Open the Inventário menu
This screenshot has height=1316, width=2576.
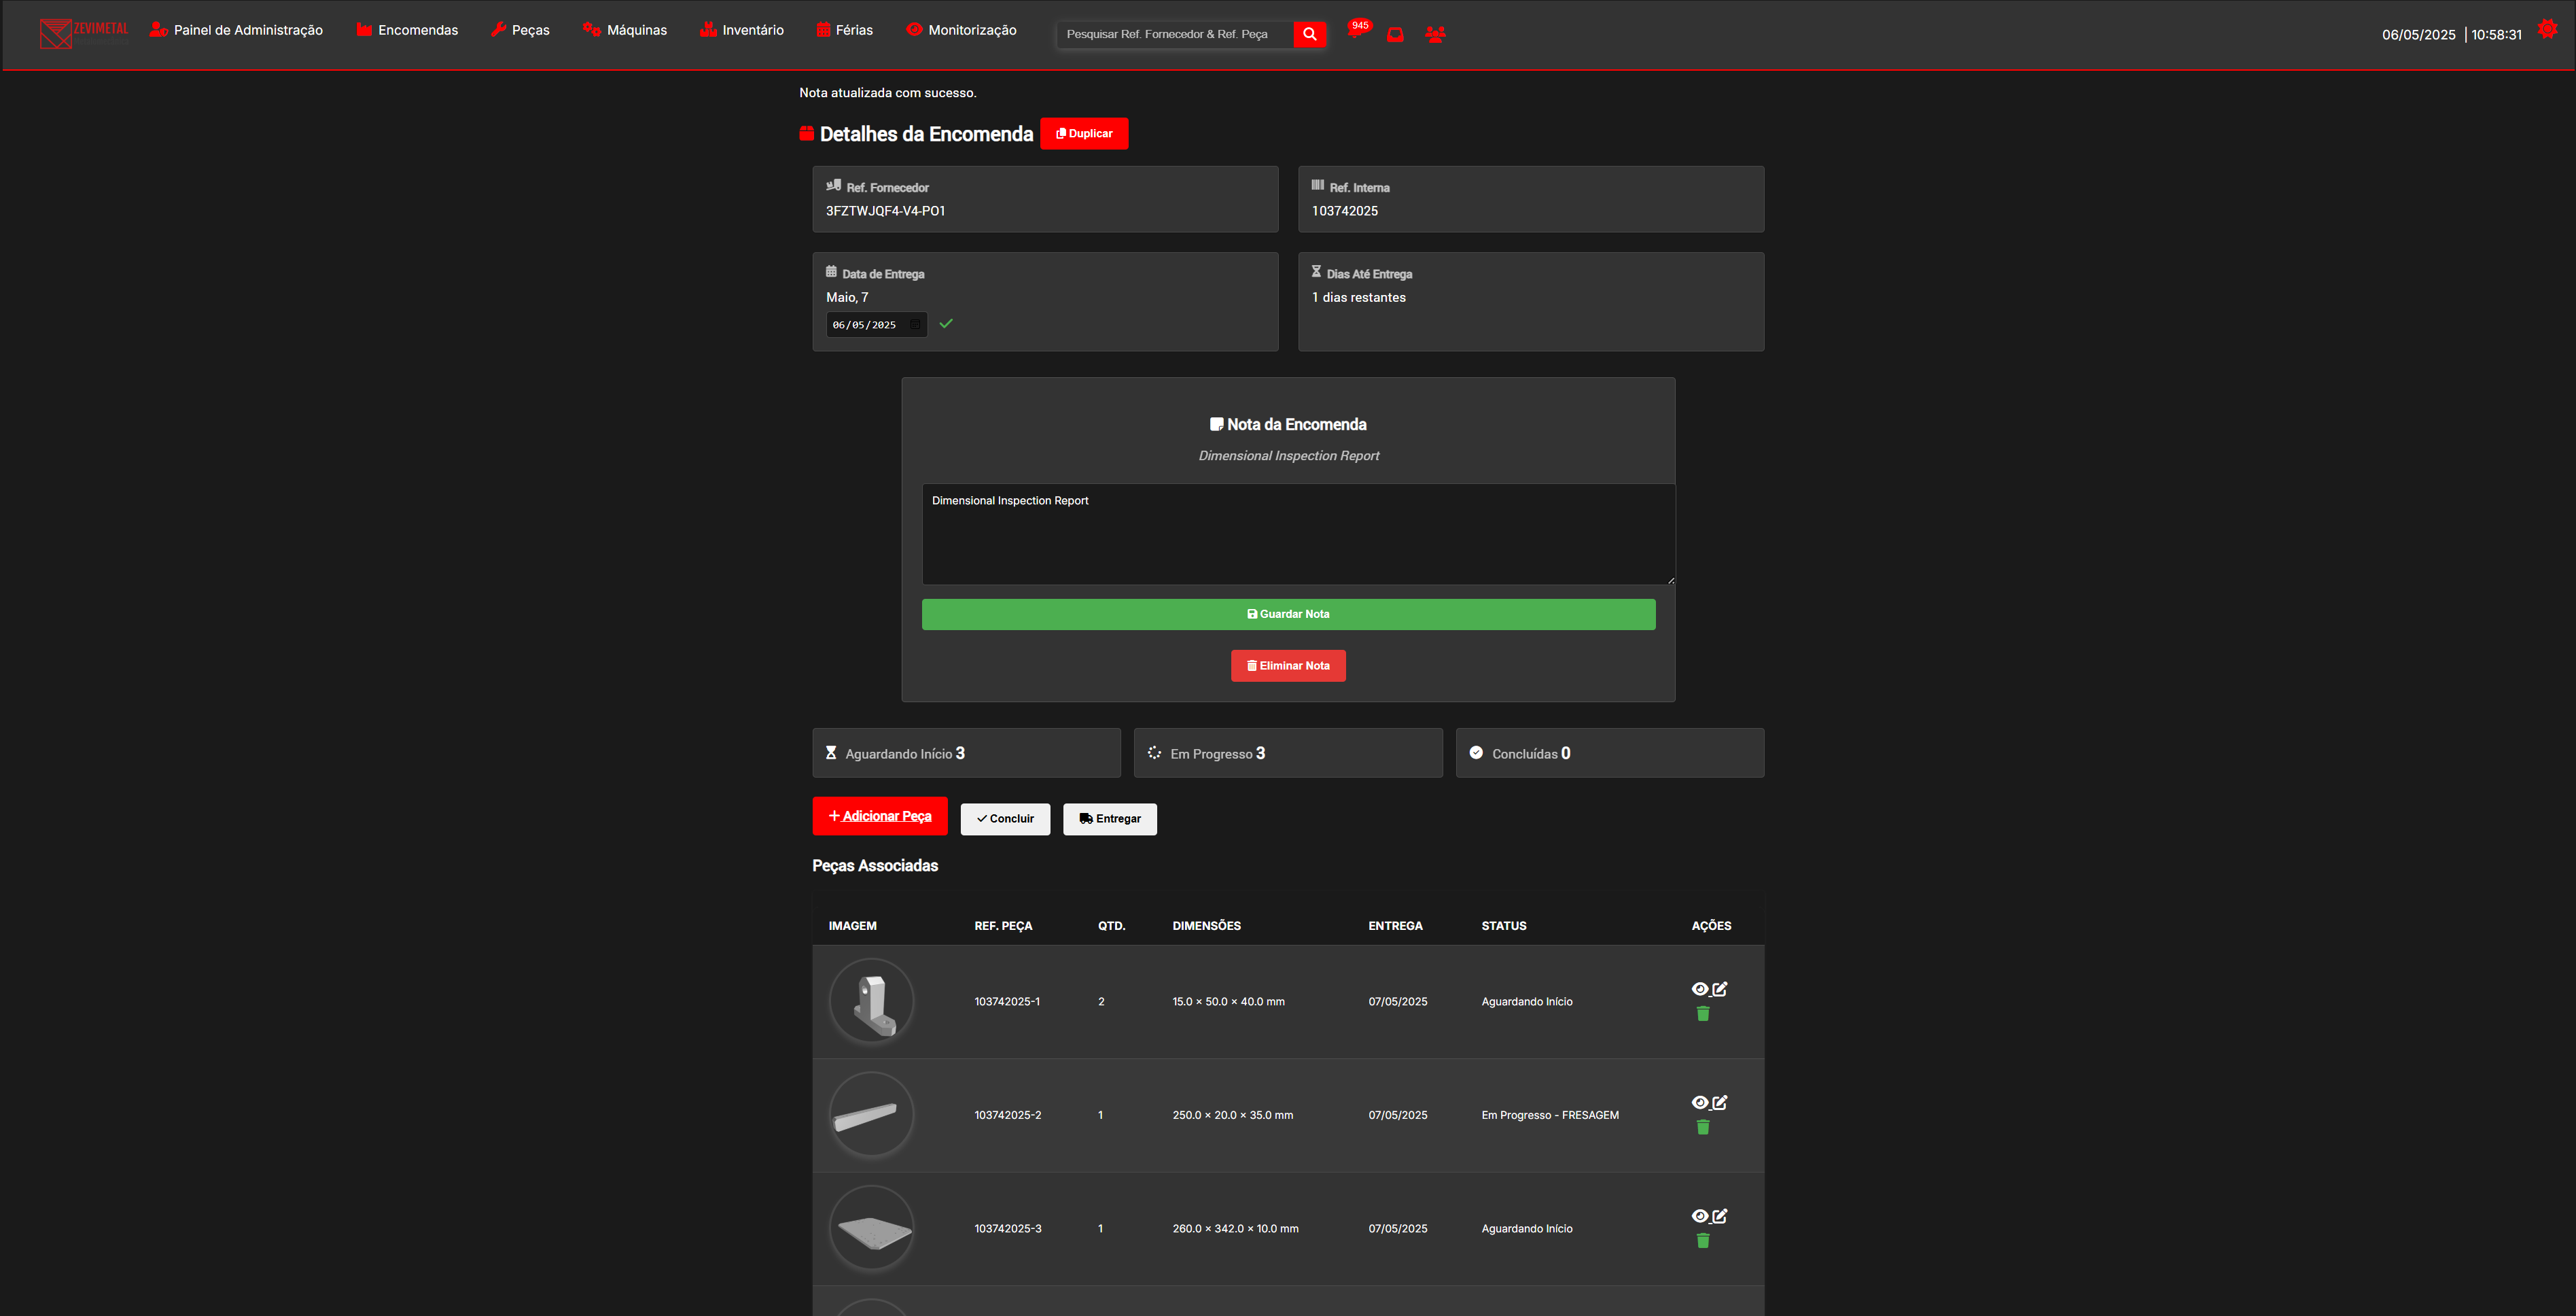click(742, 30)
